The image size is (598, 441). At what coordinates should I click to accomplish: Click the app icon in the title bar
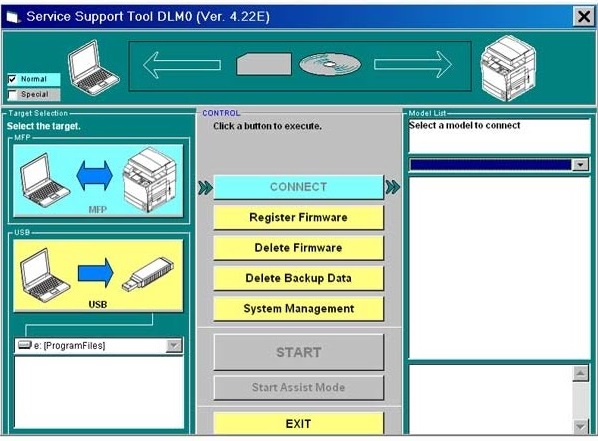(x=13, y=17)
